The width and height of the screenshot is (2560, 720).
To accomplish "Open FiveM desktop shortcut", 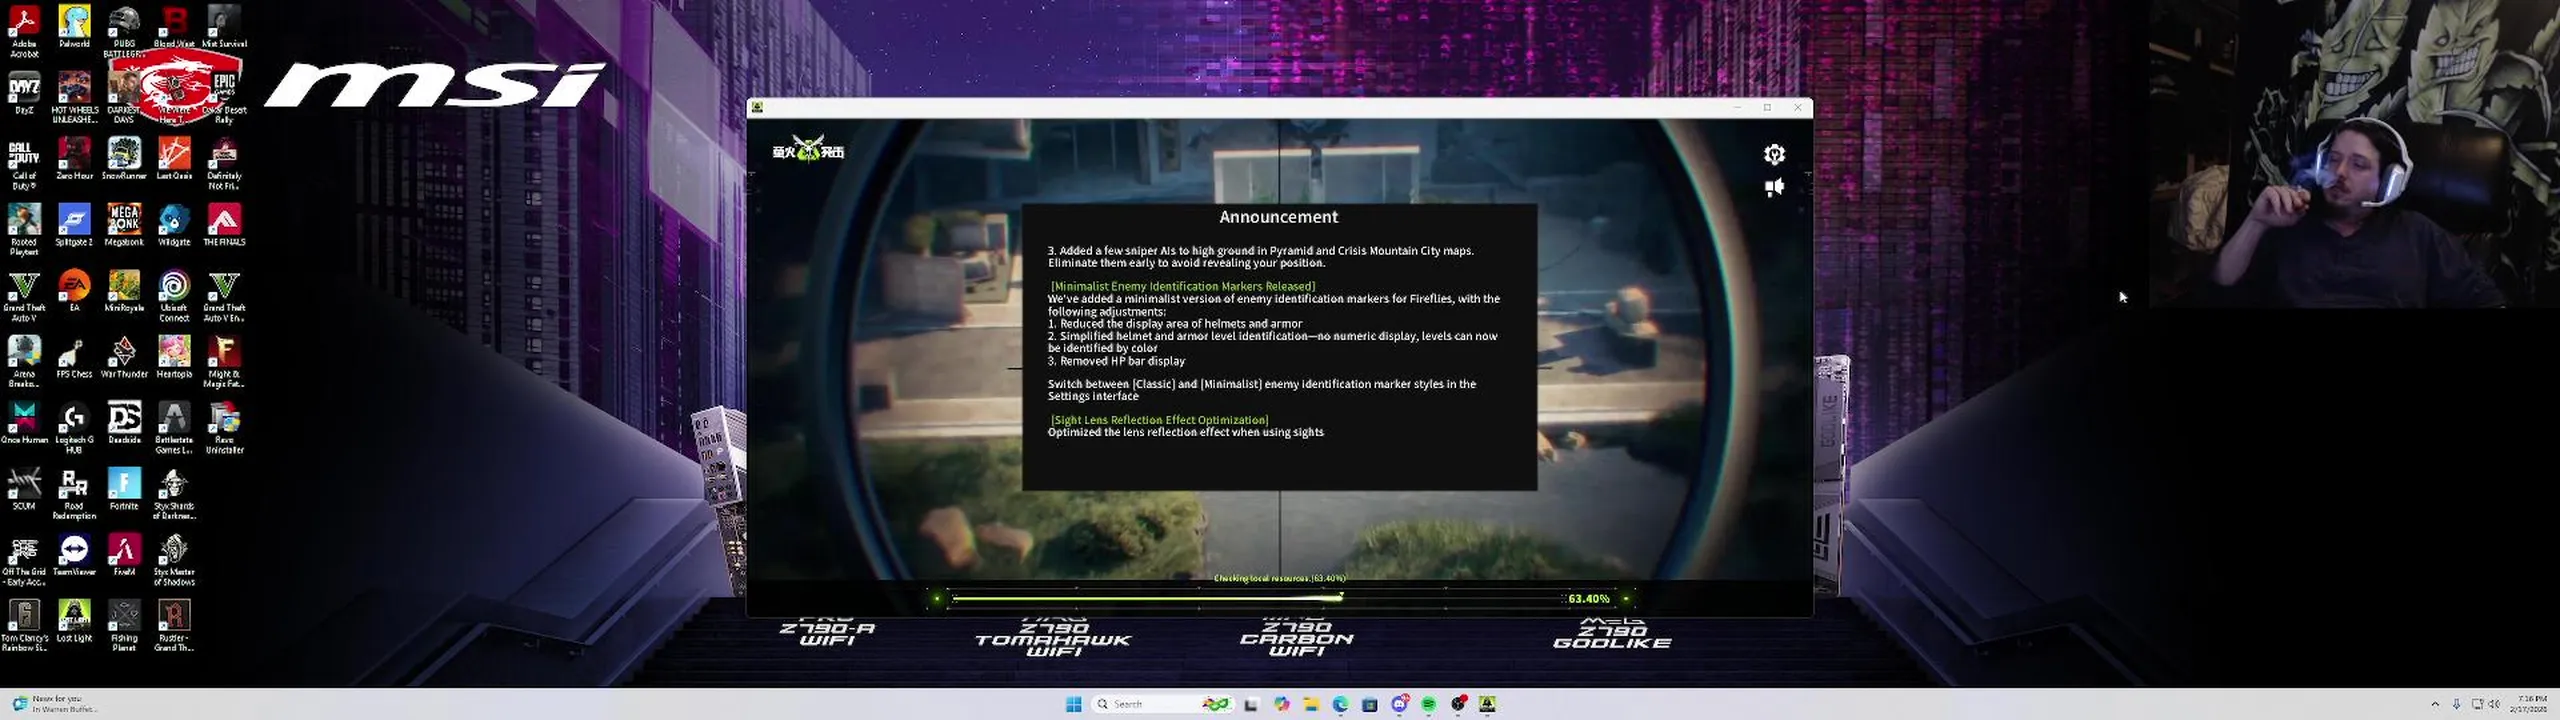I will [x=124, y=554].
